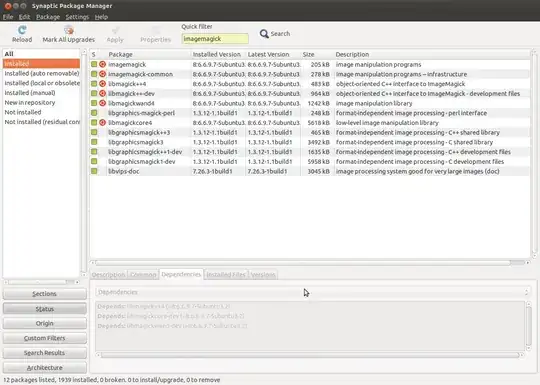Image resolution: width=540 pixels, height=385 pixels.
Task: Toggle status box for libgraphics-magick-perl
Action: pyautogui.click(x=94, y=113)
